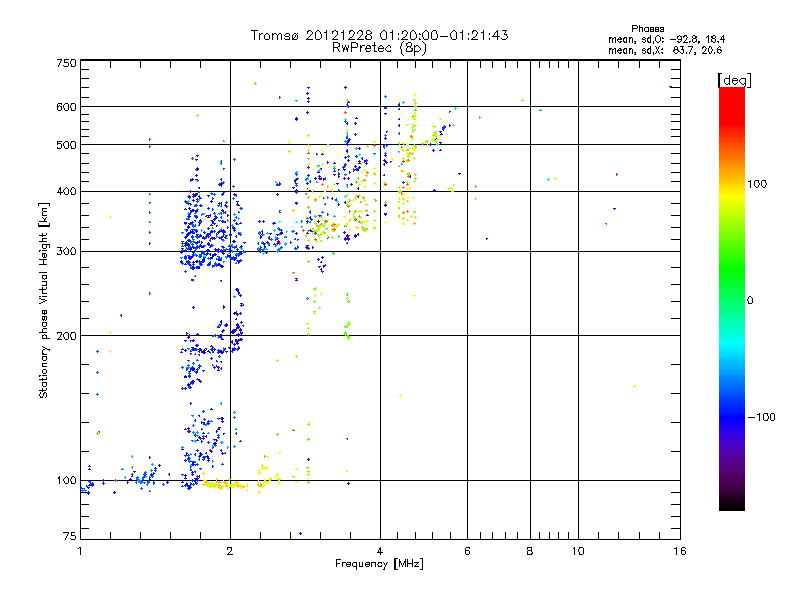The height and width of the screenshot is (600, 800).
Task: Click the plot title 'Tromsø 20121228 01:20:00-01:21:43'
Action: (x=379, y=35)
